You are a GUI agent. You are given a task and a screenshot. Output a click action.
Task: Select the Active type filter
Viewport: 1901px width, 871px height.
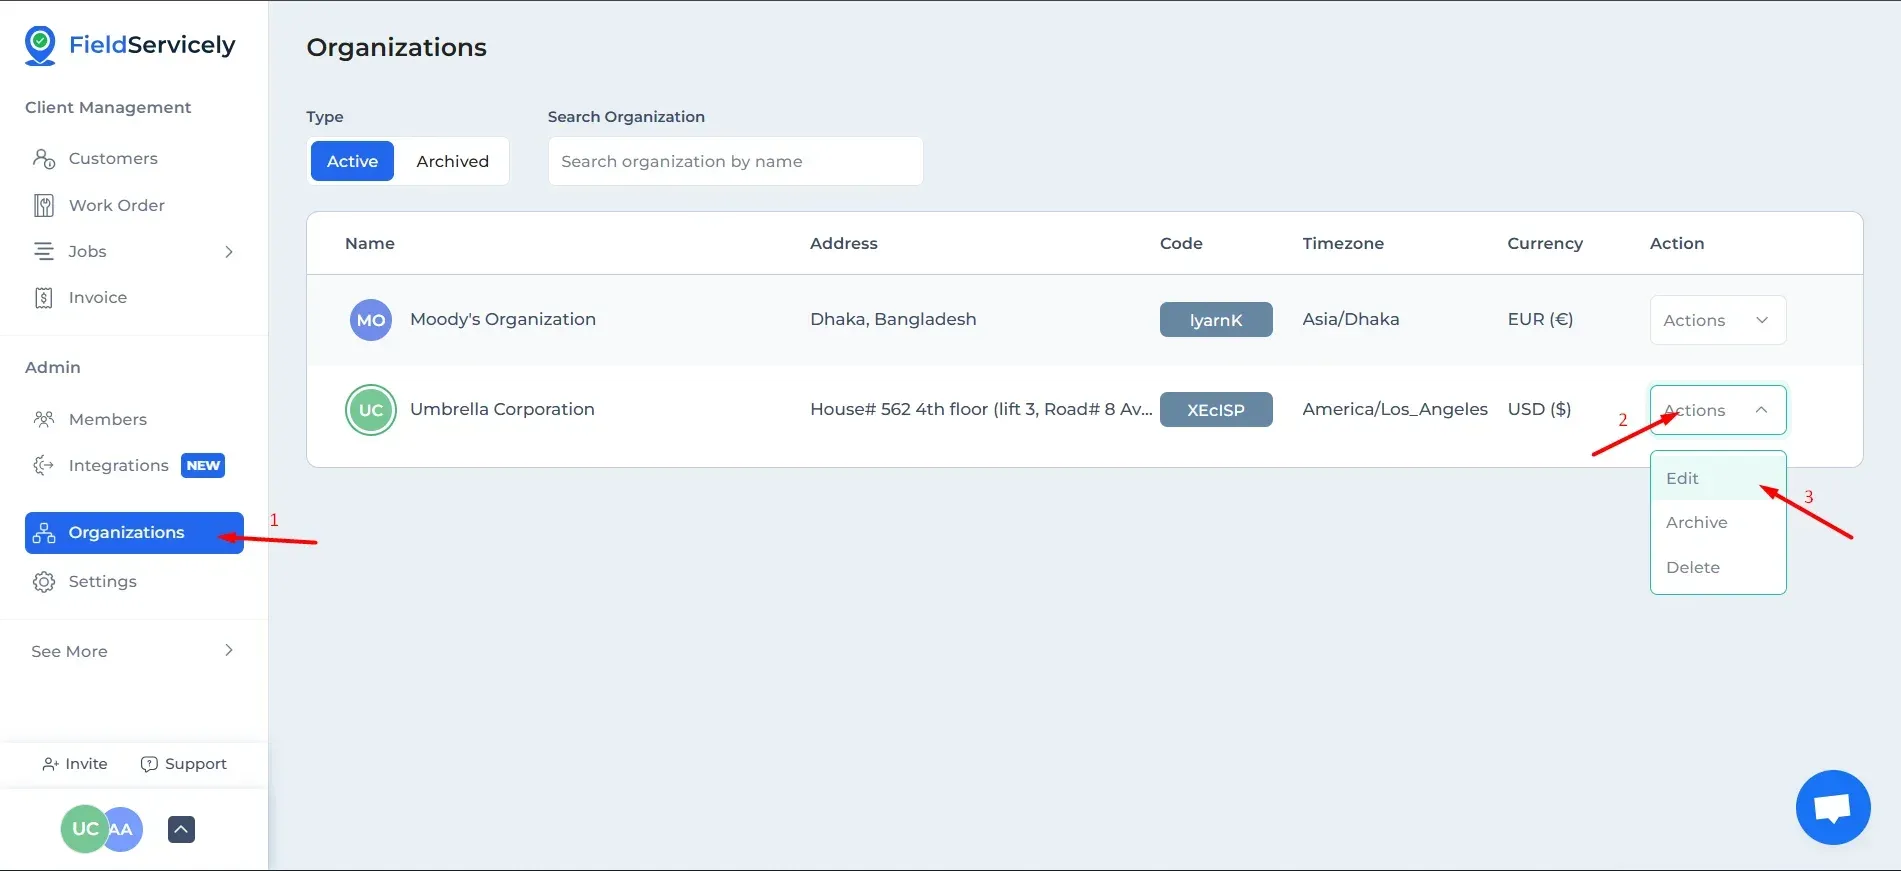pyautogui.click(x=352, y=161)
